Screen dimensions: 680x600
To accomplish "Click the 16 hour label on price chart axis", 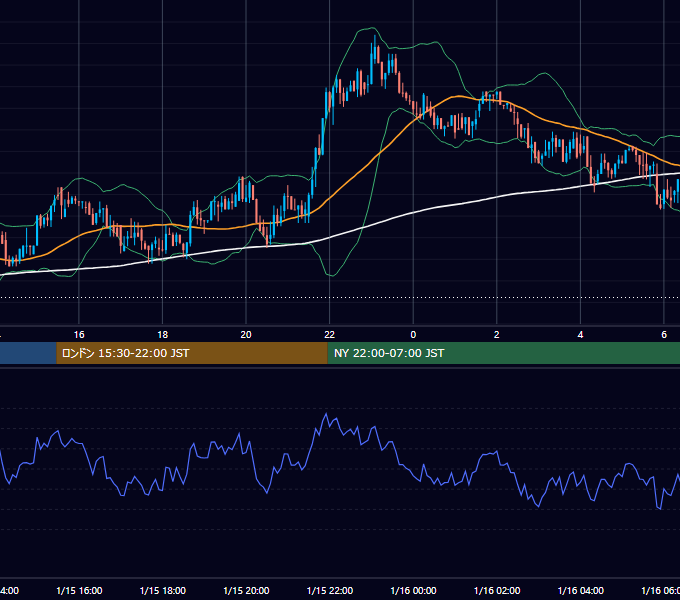I will click(x=79, y=335).
